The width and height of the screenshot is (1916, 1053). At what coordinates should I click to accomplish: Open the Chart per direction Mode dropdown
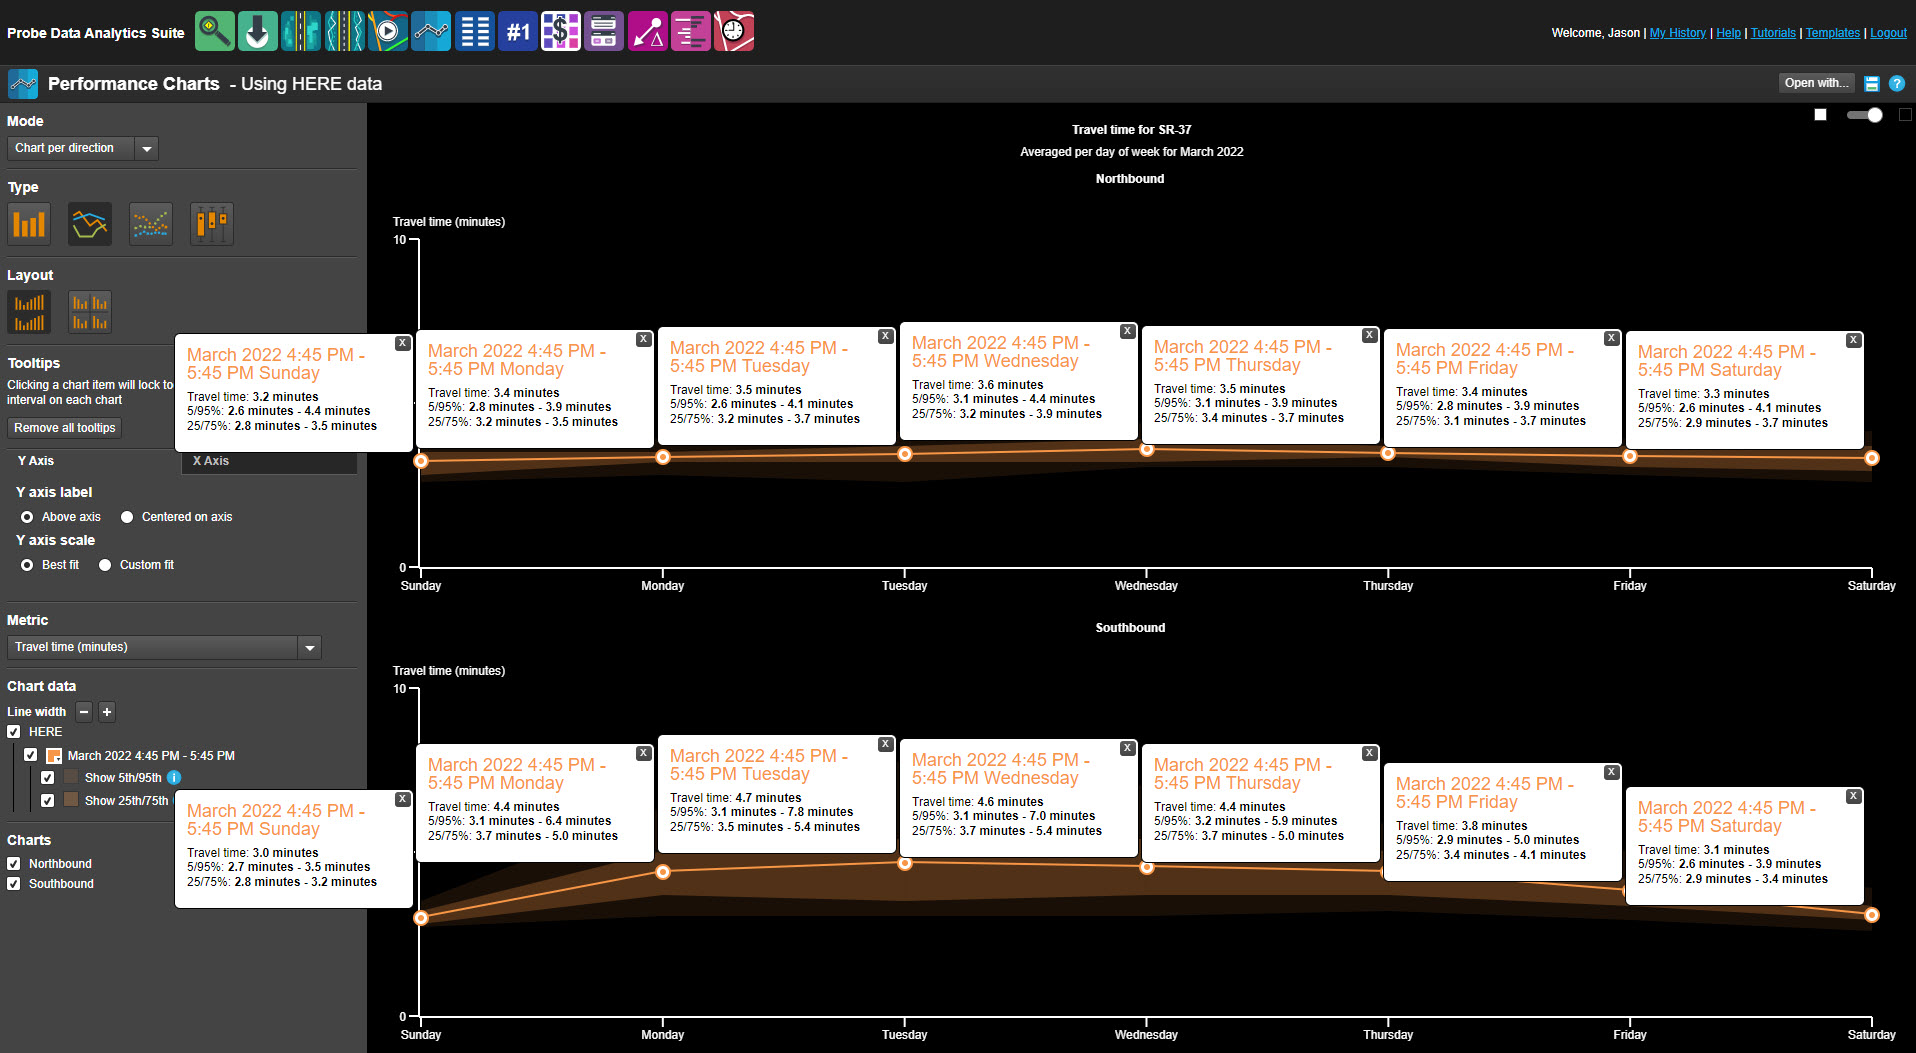(83, 148)
